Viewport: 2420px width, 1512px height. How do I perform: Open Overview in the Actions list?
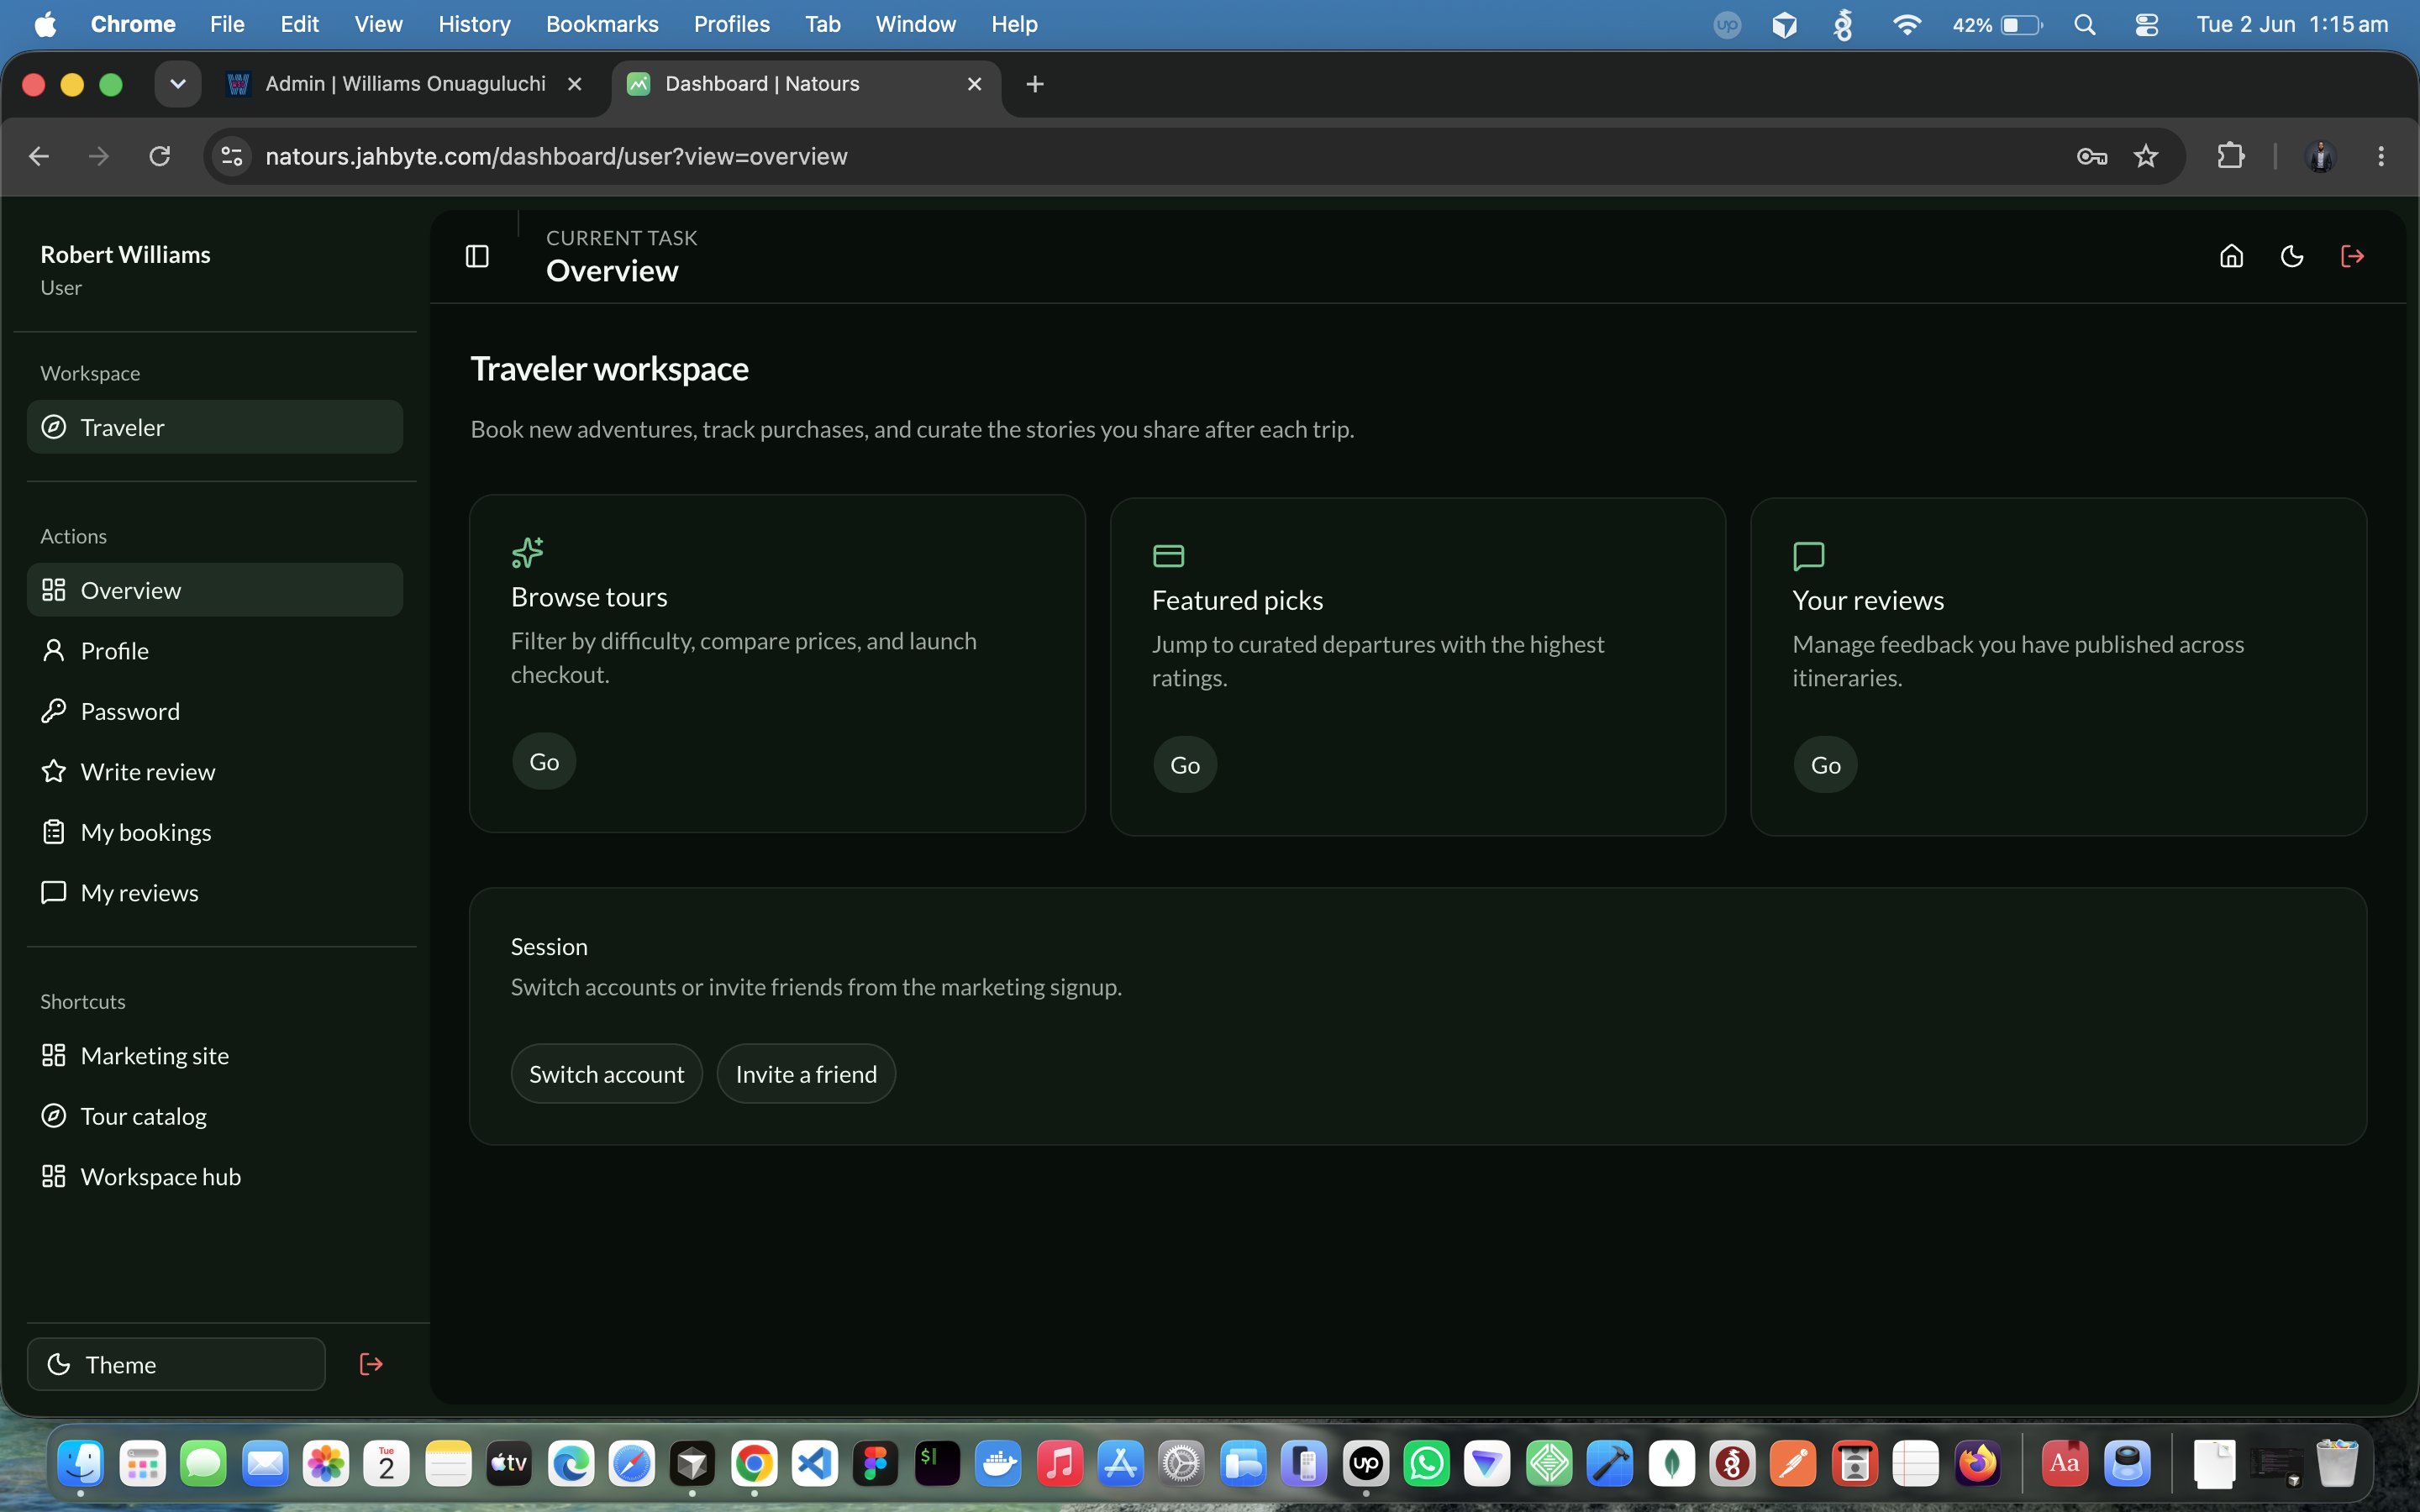215,590
